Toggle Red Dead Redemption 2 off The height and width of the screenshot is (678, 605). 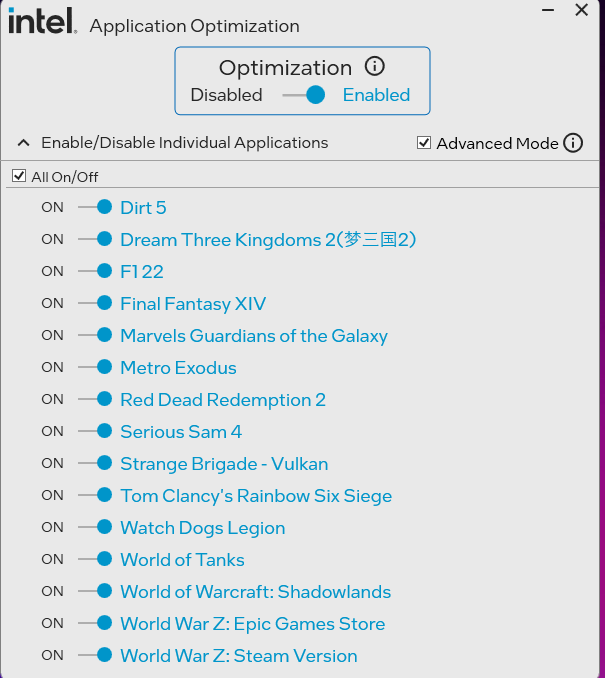point(96,399)
